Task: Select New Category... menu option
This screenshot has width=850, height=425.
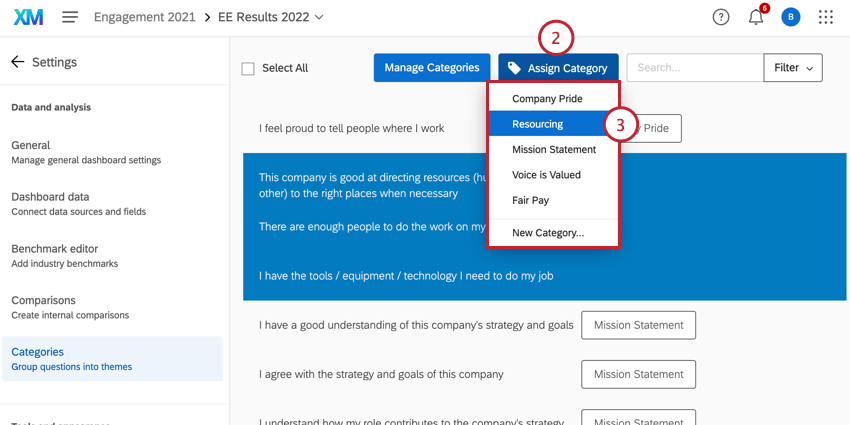Action: tap(548, 233)
